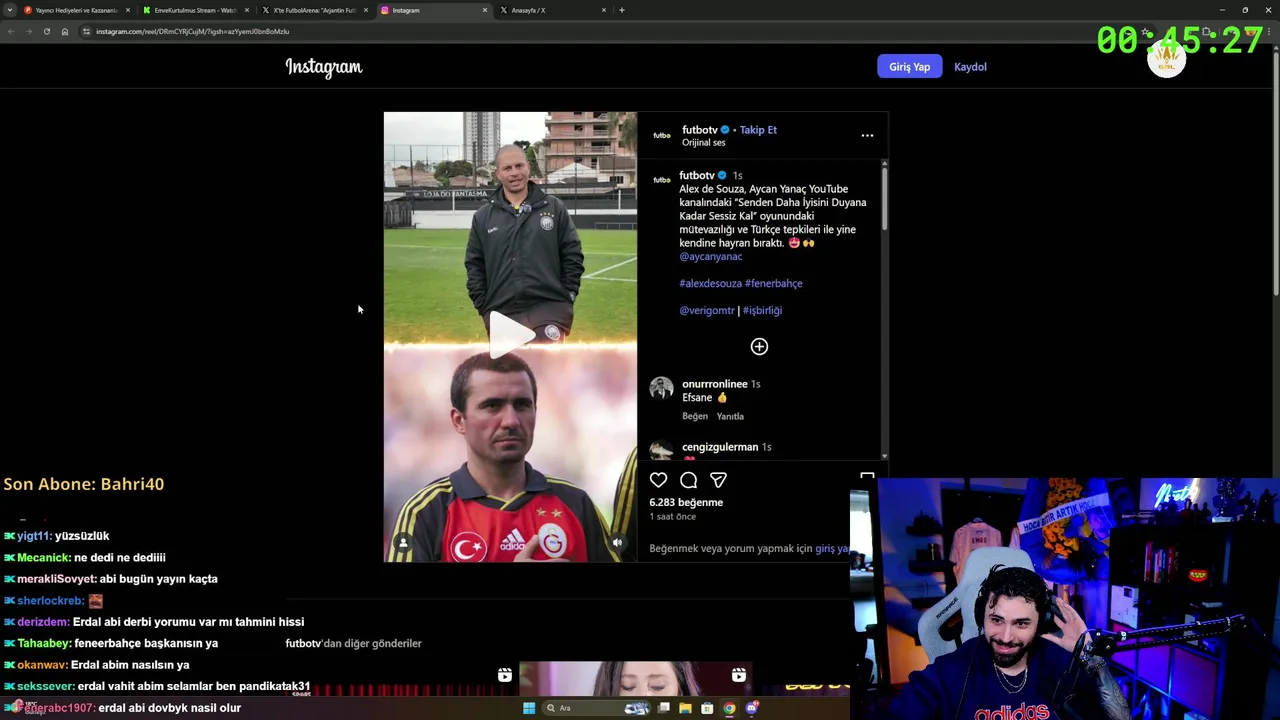Open Microsoft Store from taskbar
Image resolution: width=1280 pixels, height=720 pixels.
click(707, 708)
